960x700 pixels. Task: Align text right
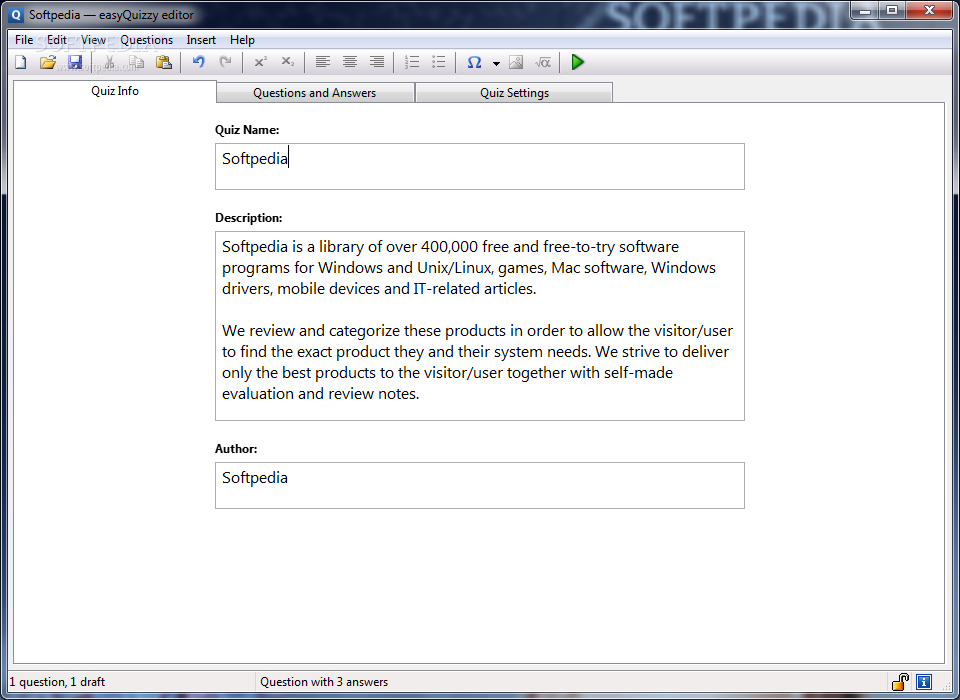click(377, 62)
